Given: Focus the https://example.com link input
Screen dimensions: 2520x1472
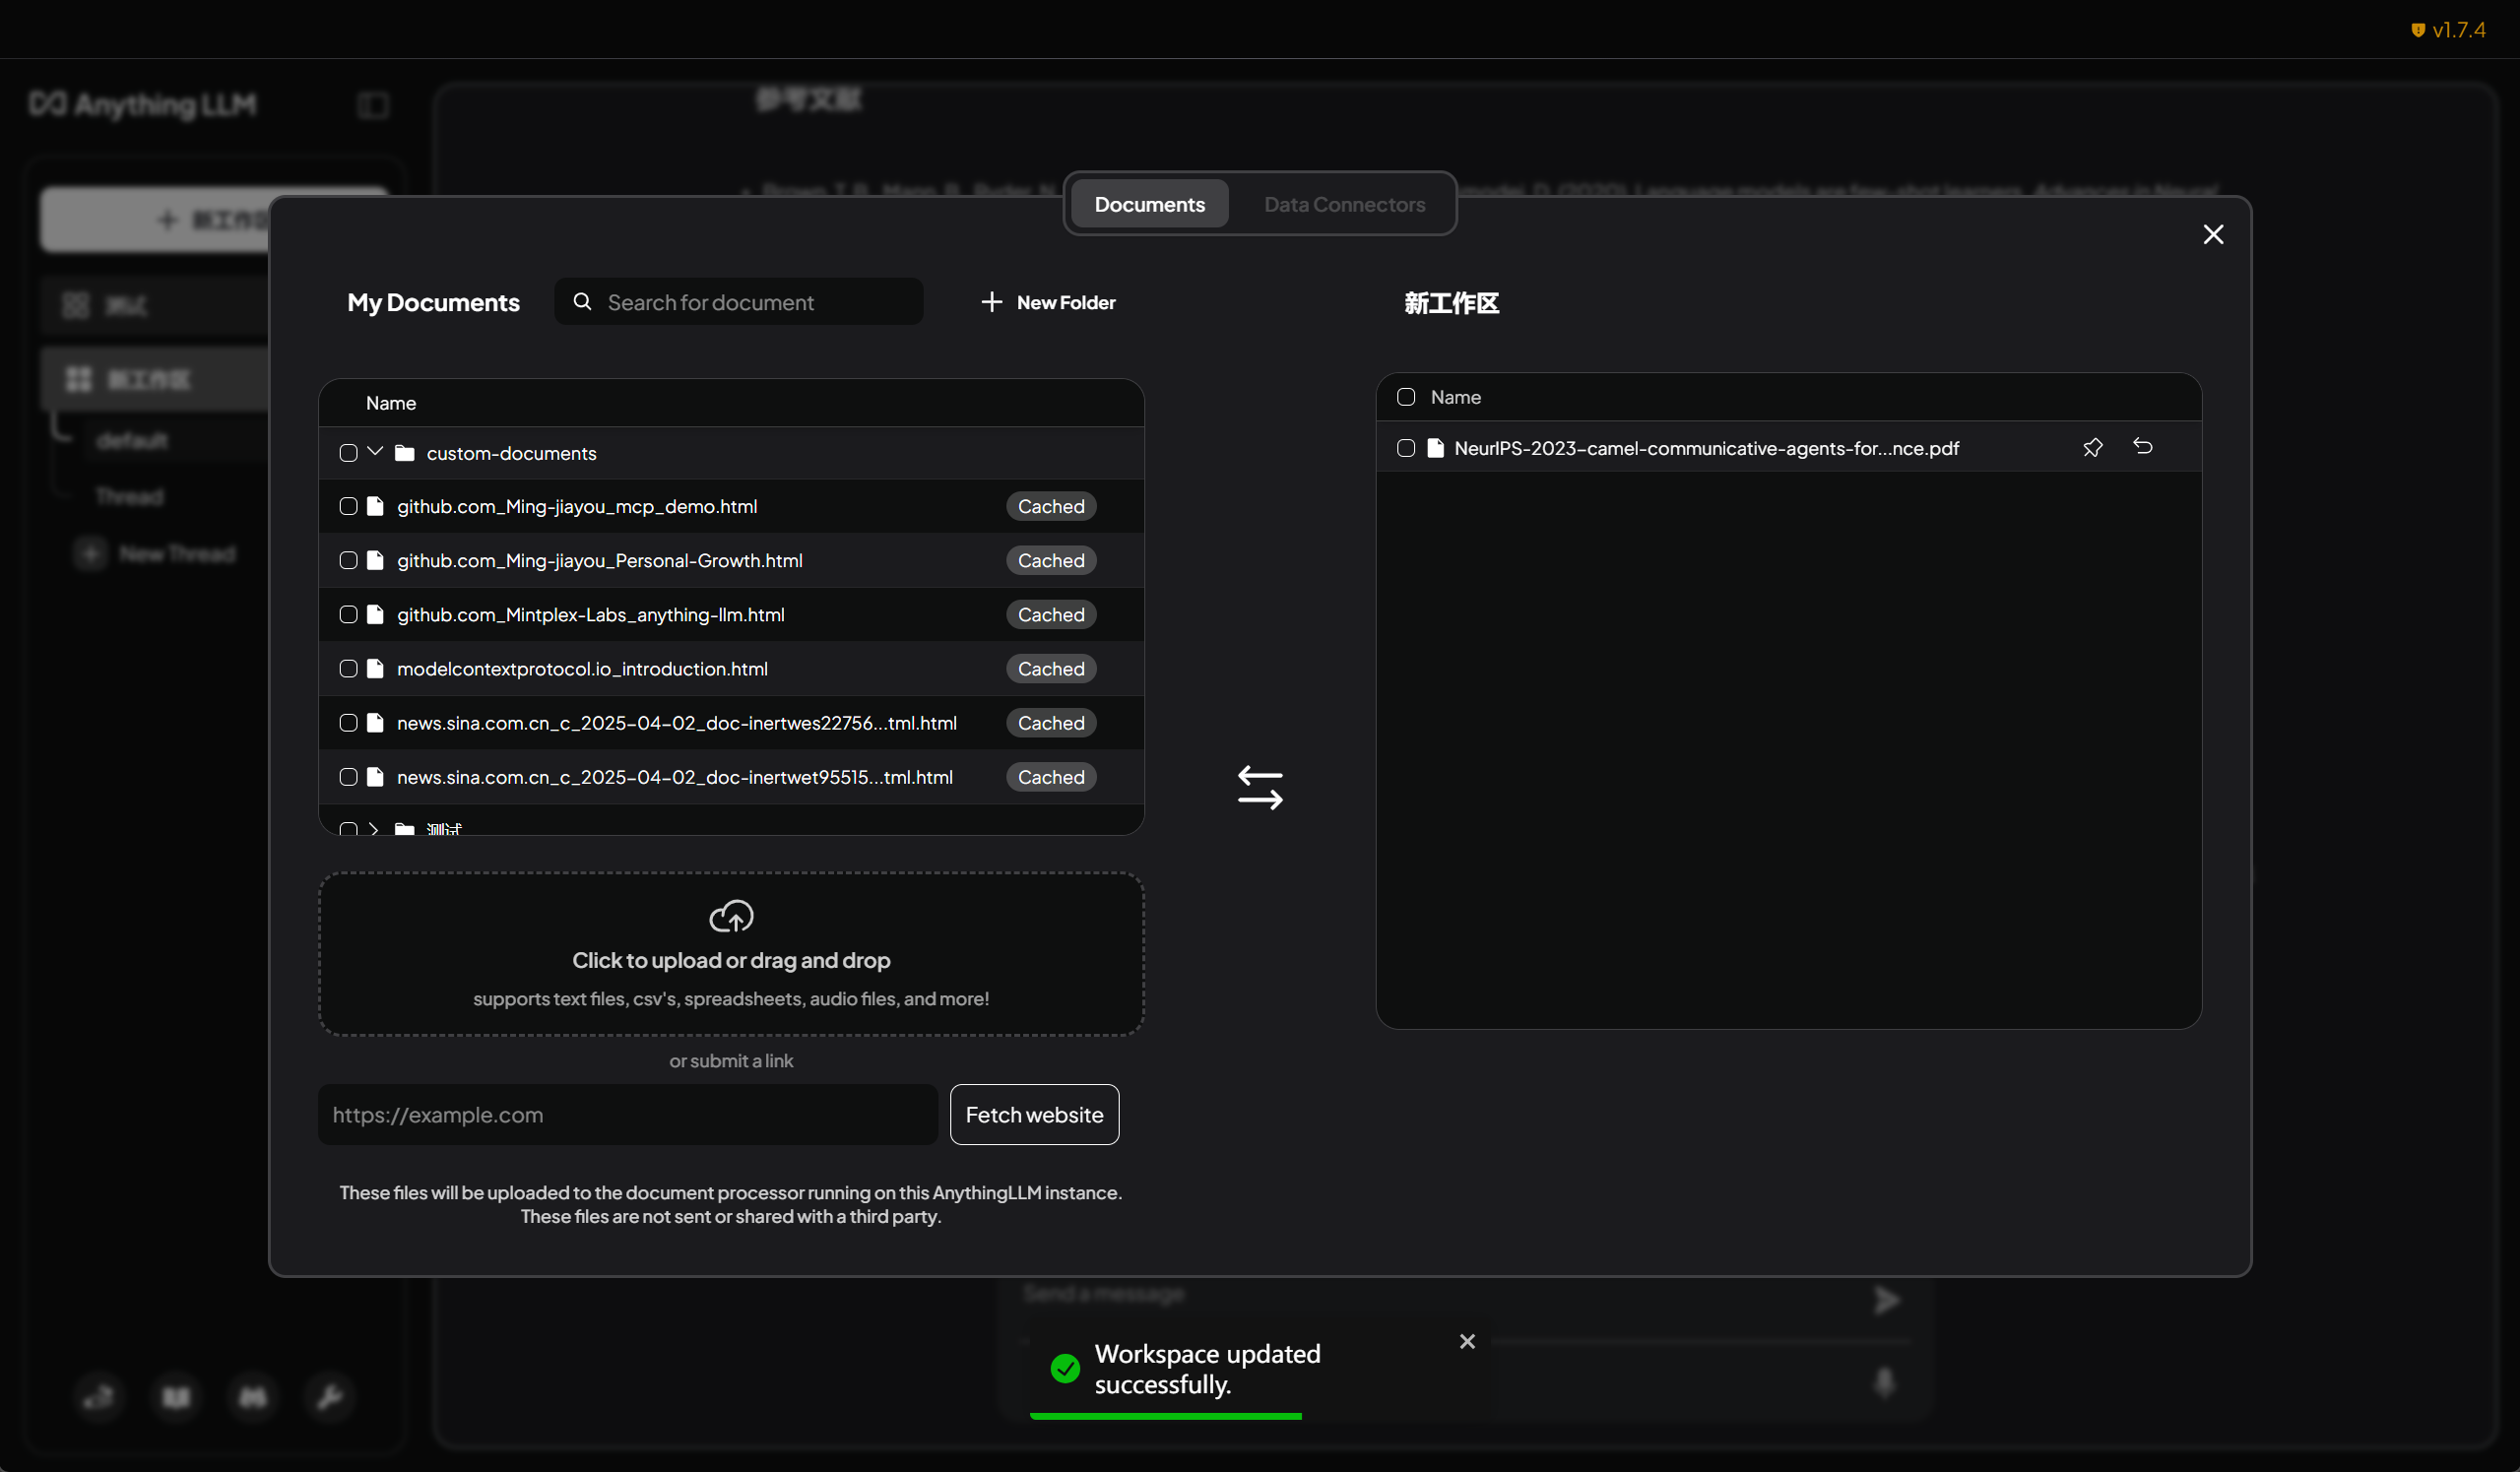Looking at the screenshot, I should point(627,1115).
